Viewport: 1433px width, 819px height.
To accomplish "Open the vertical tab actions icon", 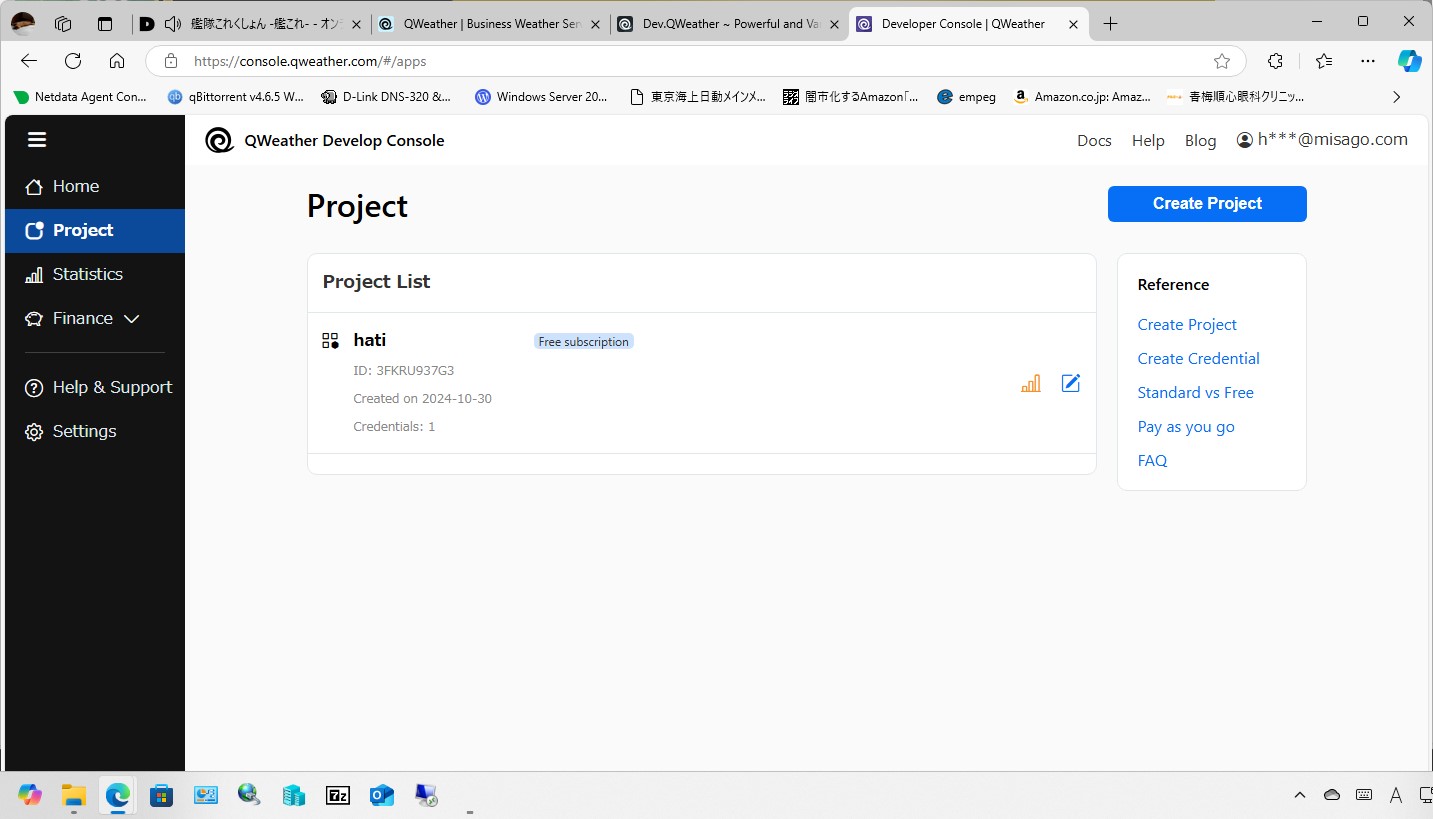I will [105, 24].
